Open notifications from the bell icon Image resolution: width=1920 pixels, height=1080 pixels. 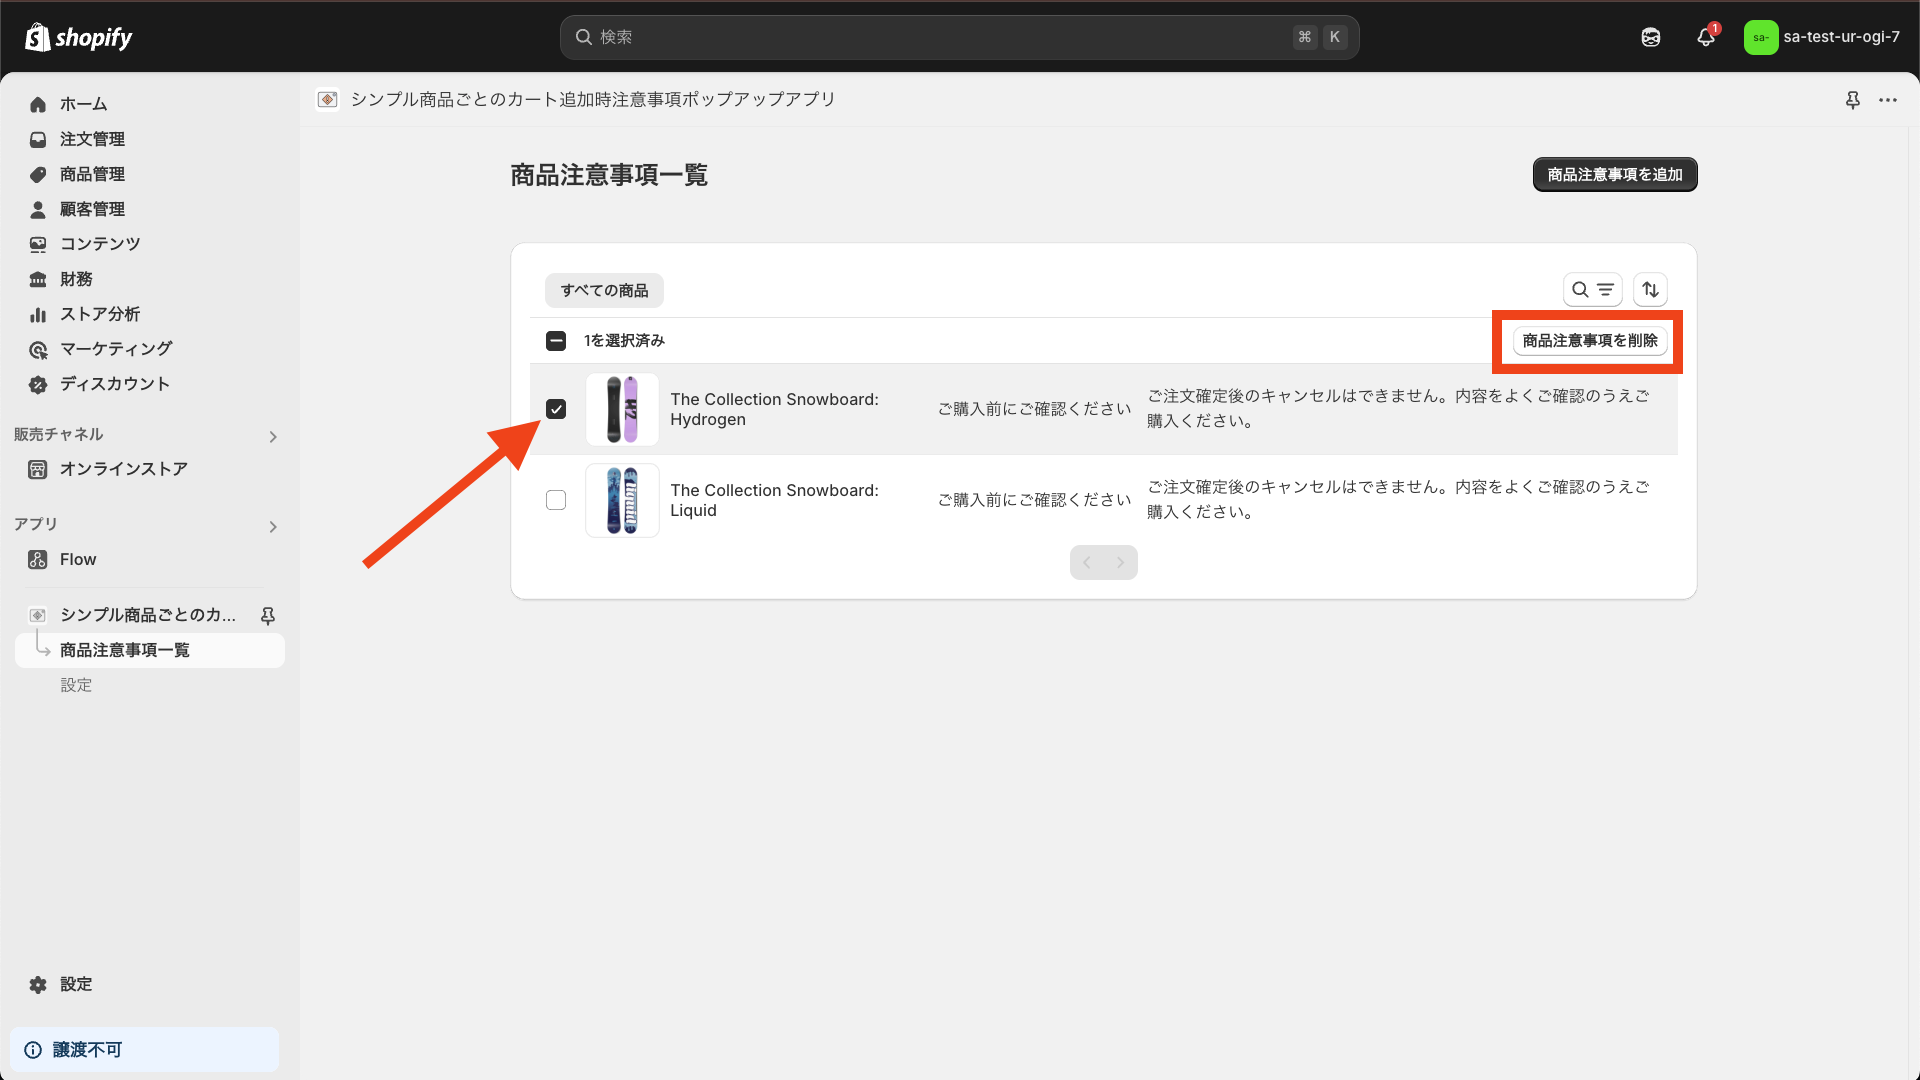tap(1705, 37)
